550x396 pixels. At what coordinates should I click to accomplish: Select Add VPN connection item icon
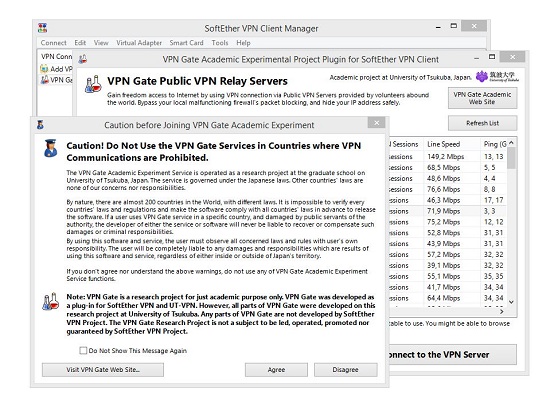coord(44,69)
